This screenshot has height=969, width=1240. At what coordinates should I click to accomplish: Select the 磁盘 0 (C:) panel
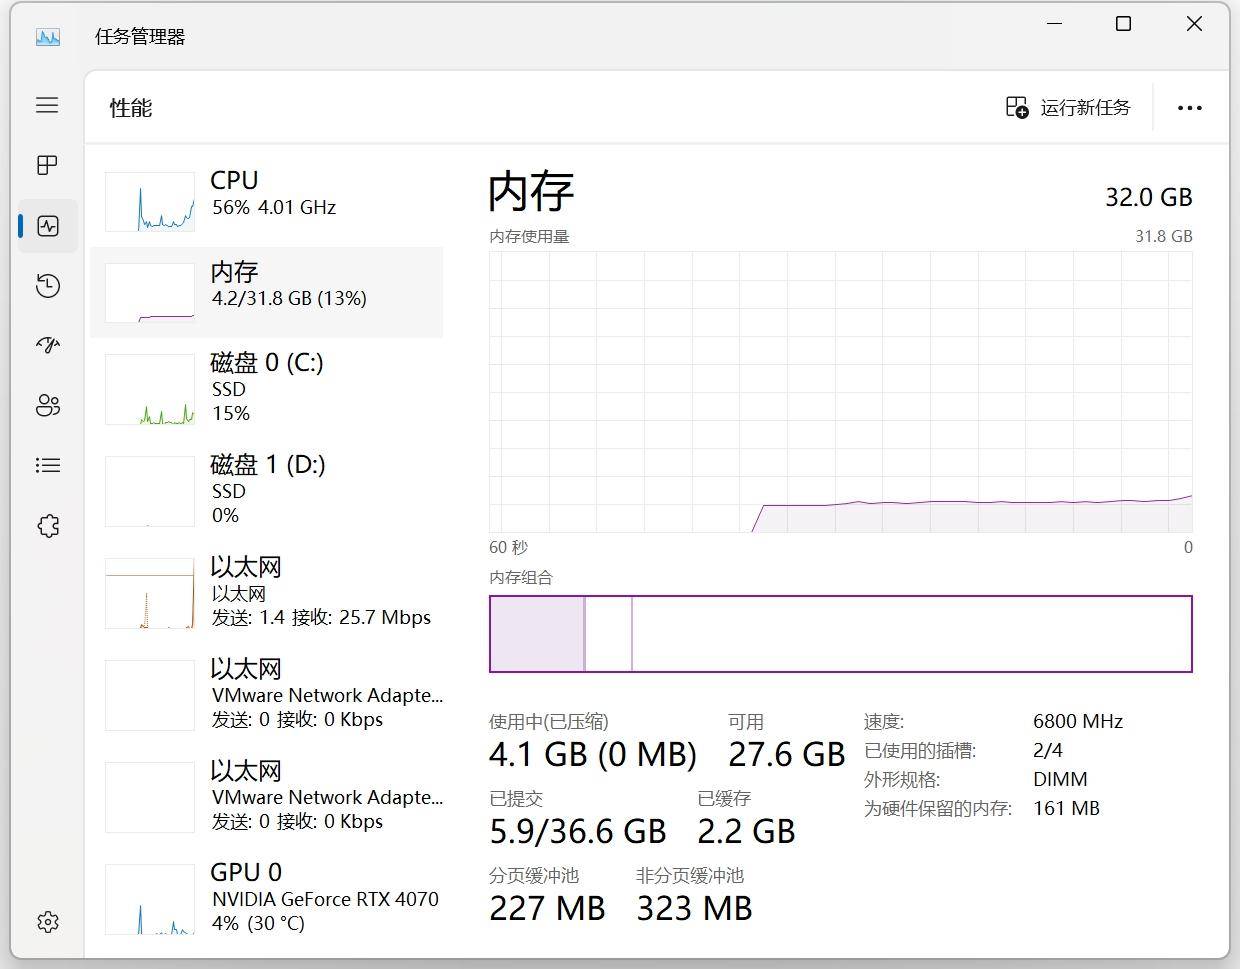point(265,388)
